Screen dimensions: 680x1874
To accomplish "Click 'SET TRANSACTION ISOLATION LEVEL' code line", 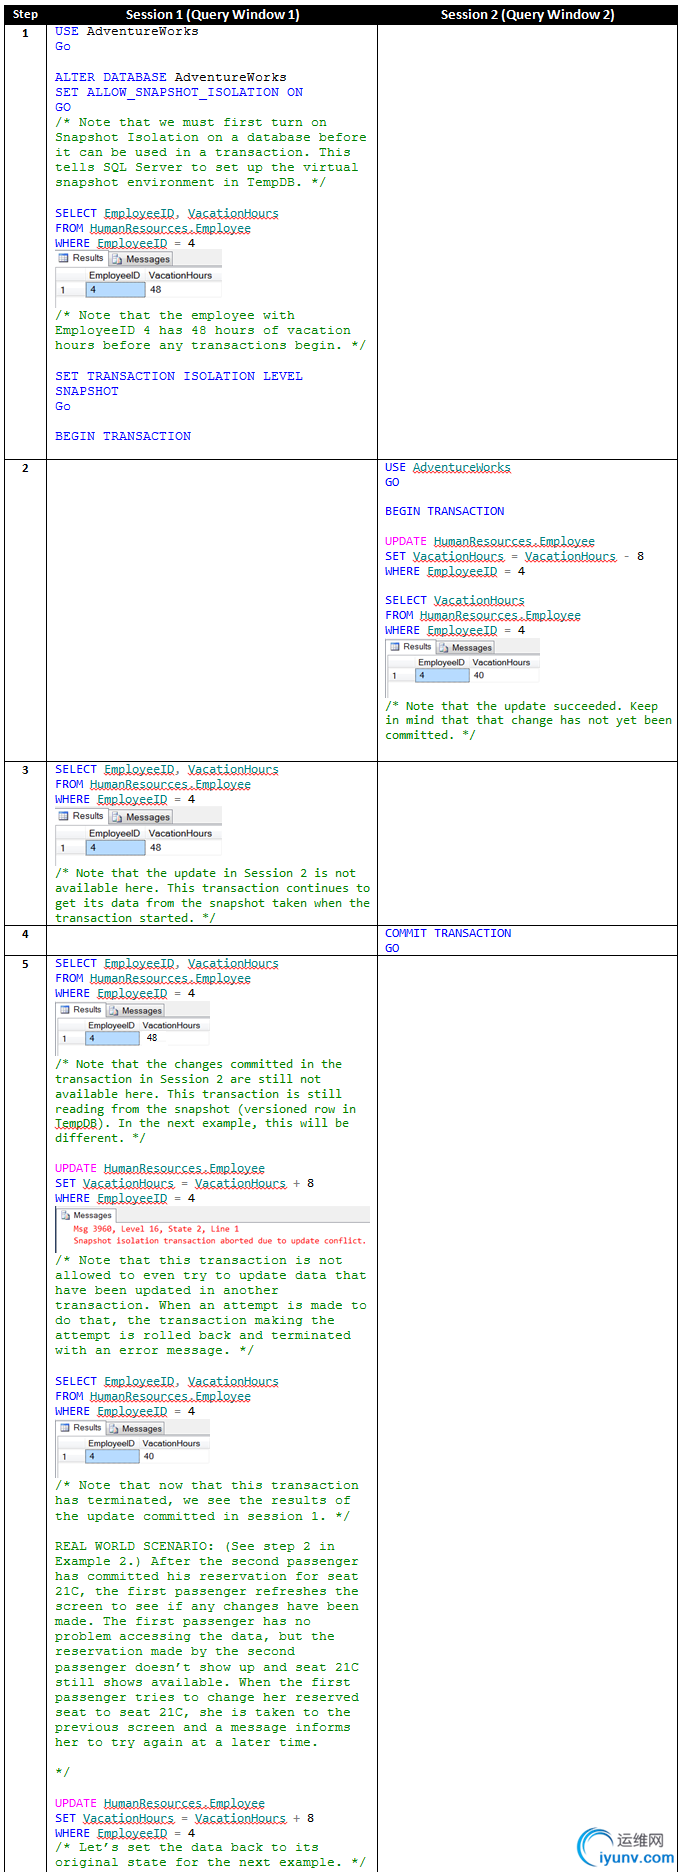I will [179, 376].
